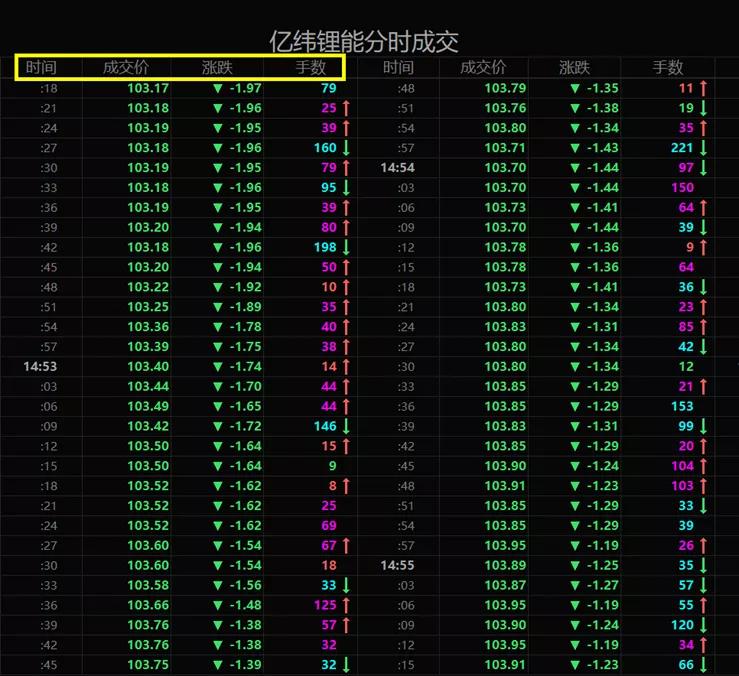Click the price 103.79
Screen dimensions: 739x676
pyautogui.click(x=505, y=88)
